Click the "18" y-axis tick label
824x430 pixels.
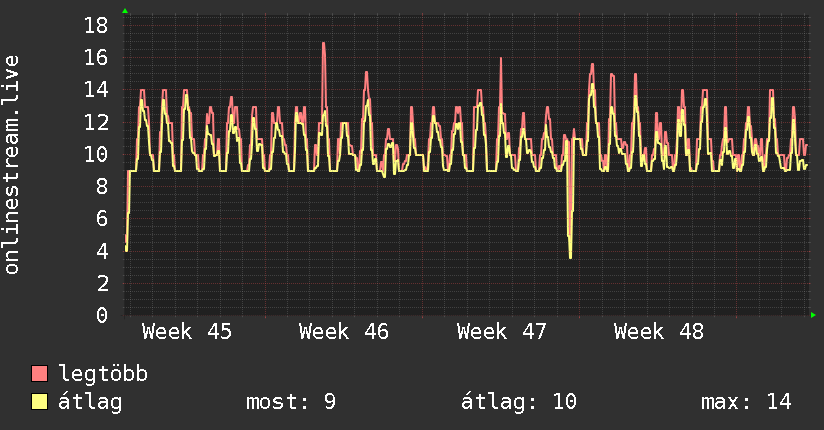tap(96, 25)
